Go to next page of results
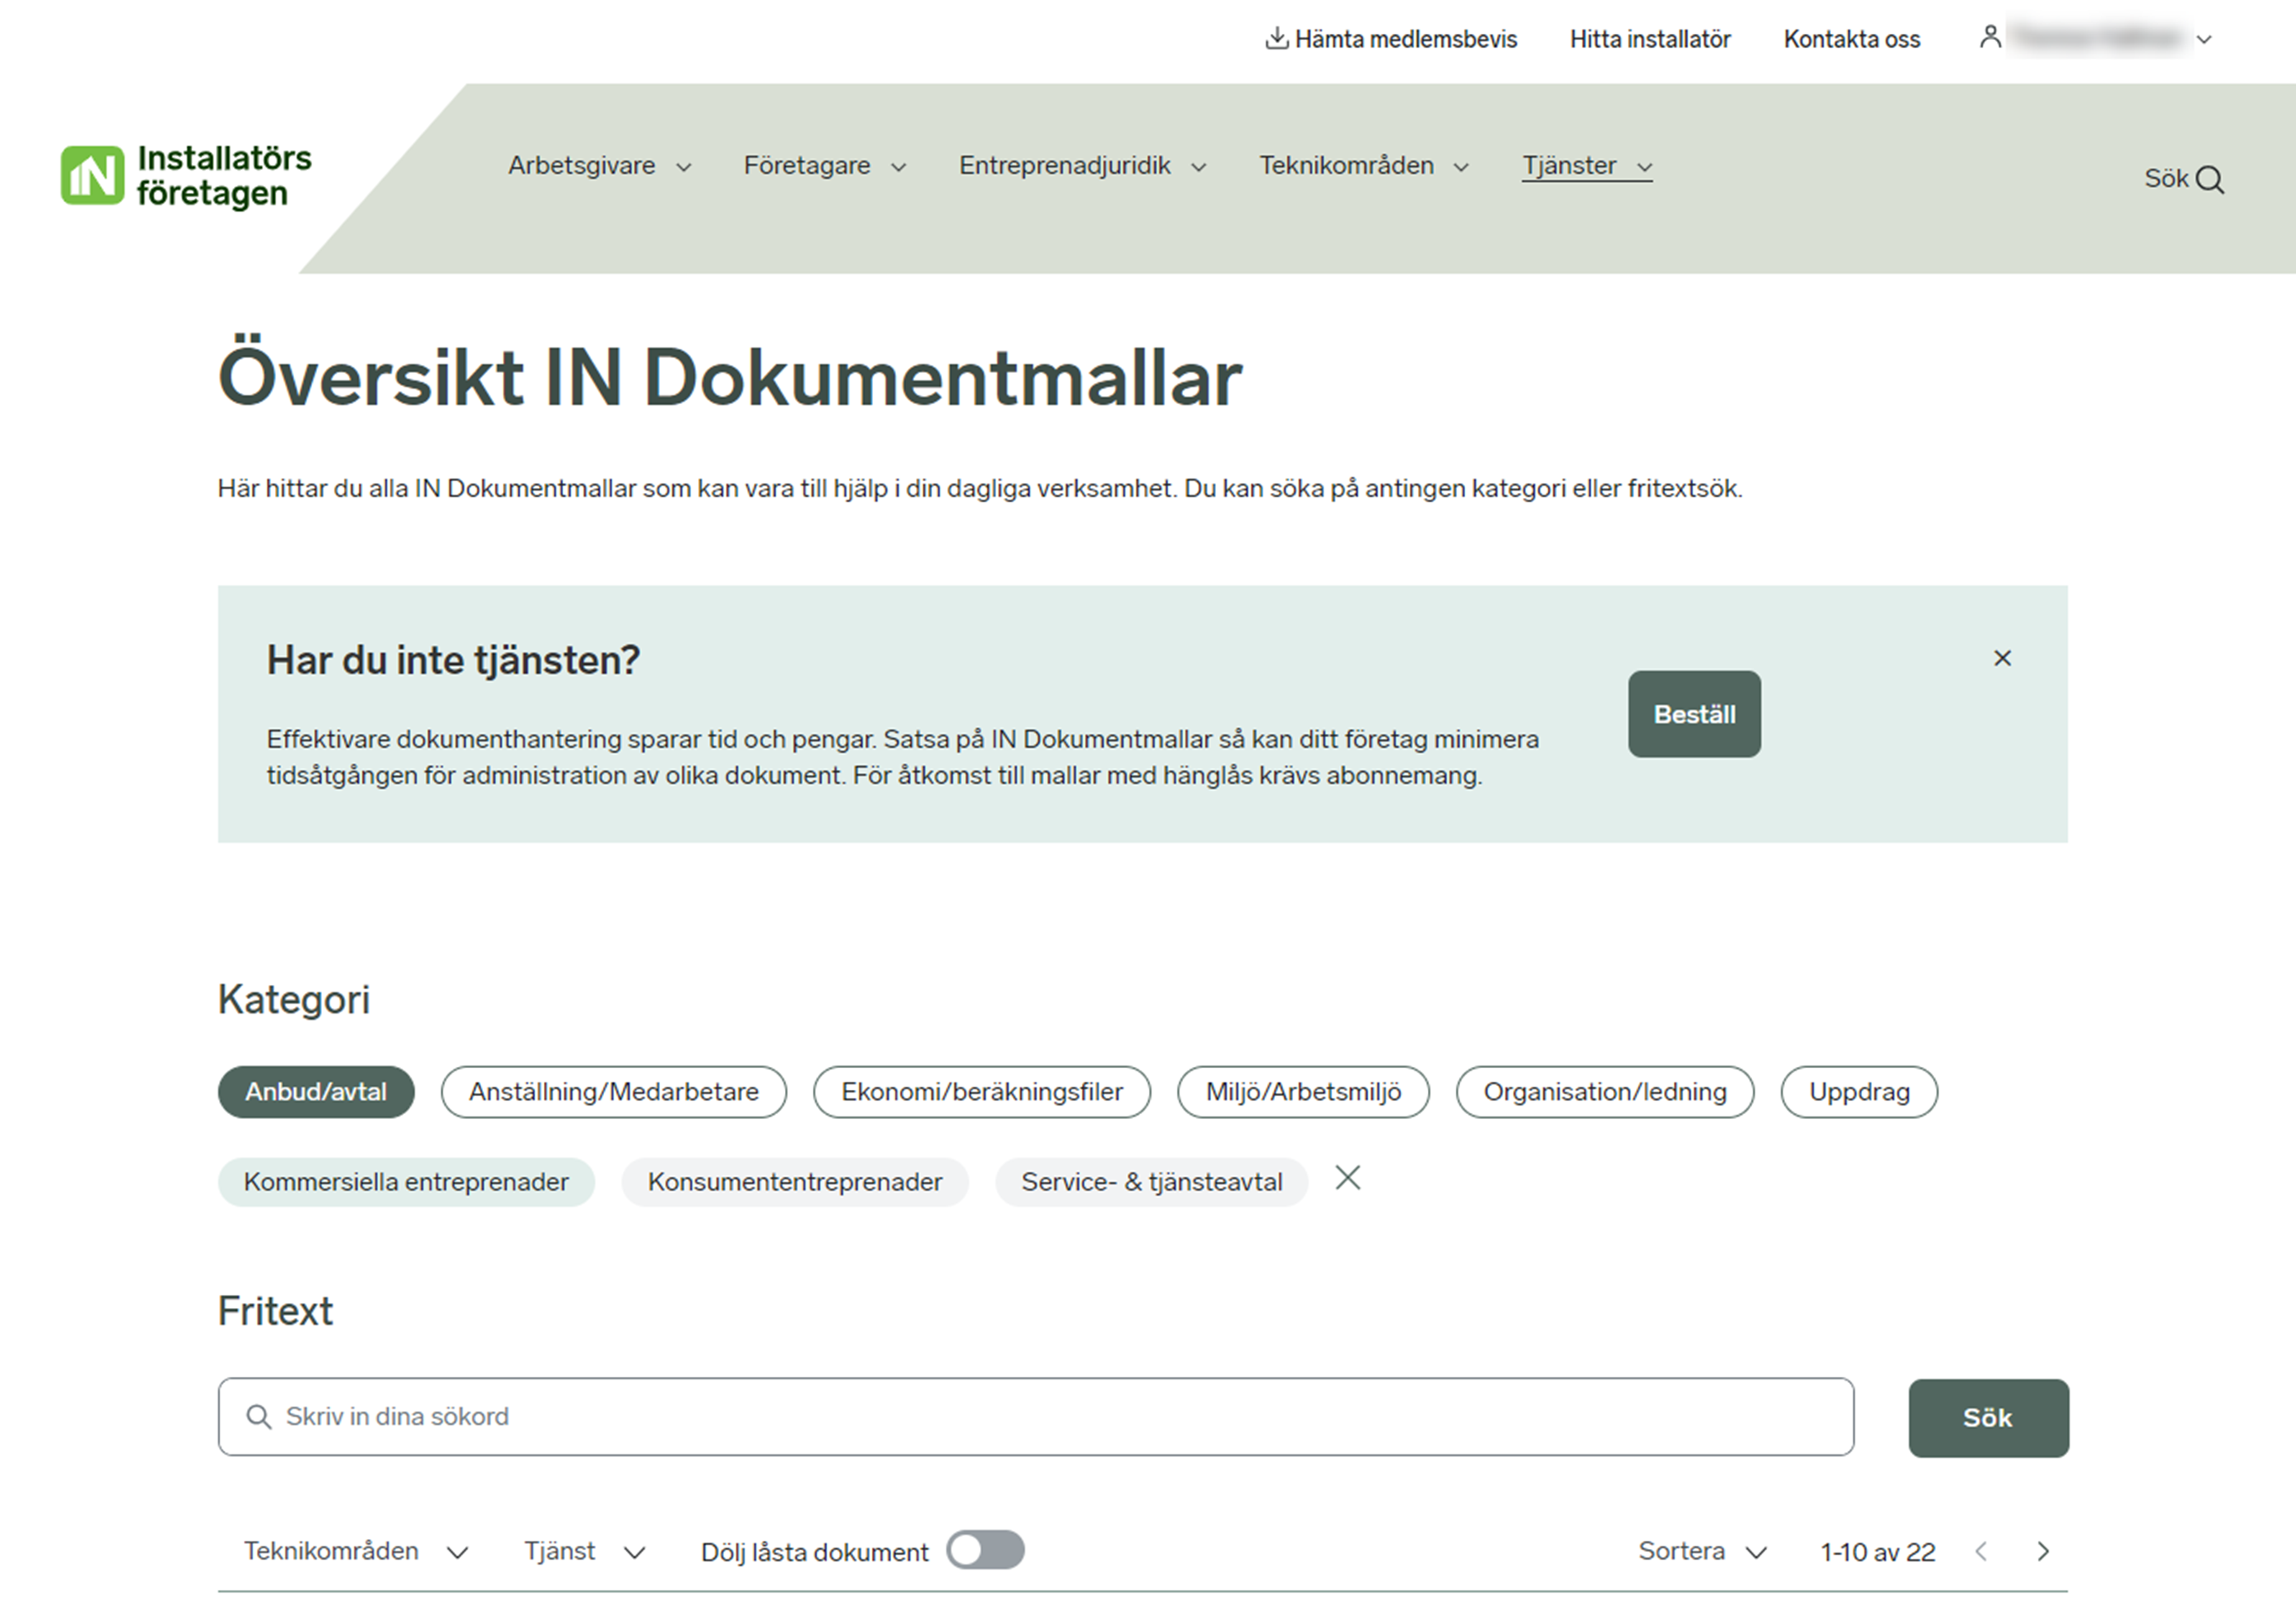2296x1607 pixels. pyautogui.click(x=2043, y=1551)
